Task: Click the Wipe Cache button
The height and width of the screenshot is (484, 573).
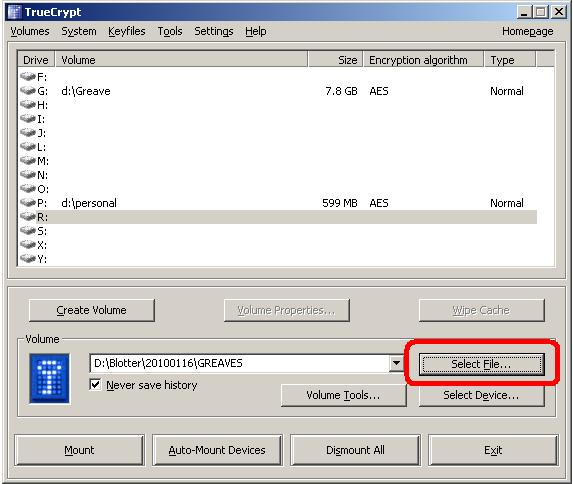Action: click(x=482, y=310)
